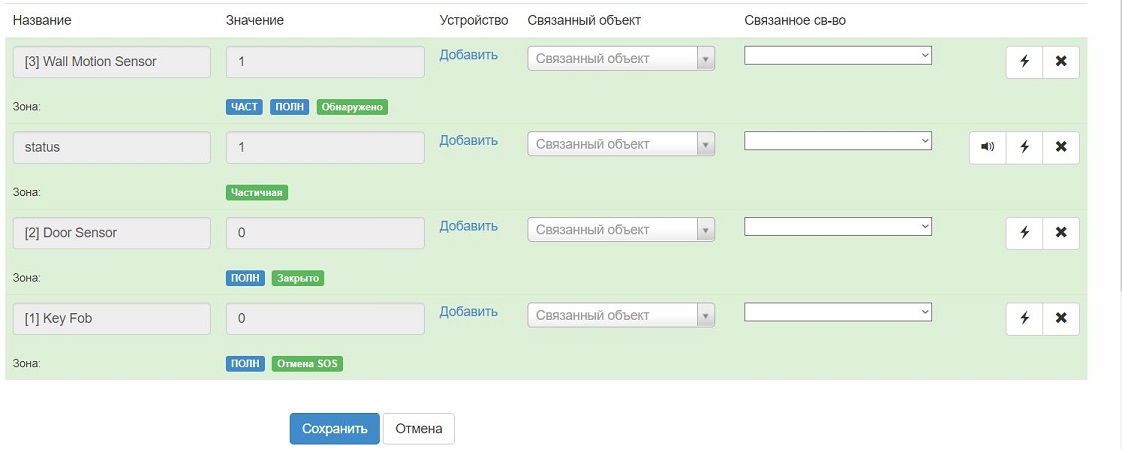Screen dimensions: 1122x449
Task: Click lightning icon for Key Fob row
Action: coord(1024,319)
